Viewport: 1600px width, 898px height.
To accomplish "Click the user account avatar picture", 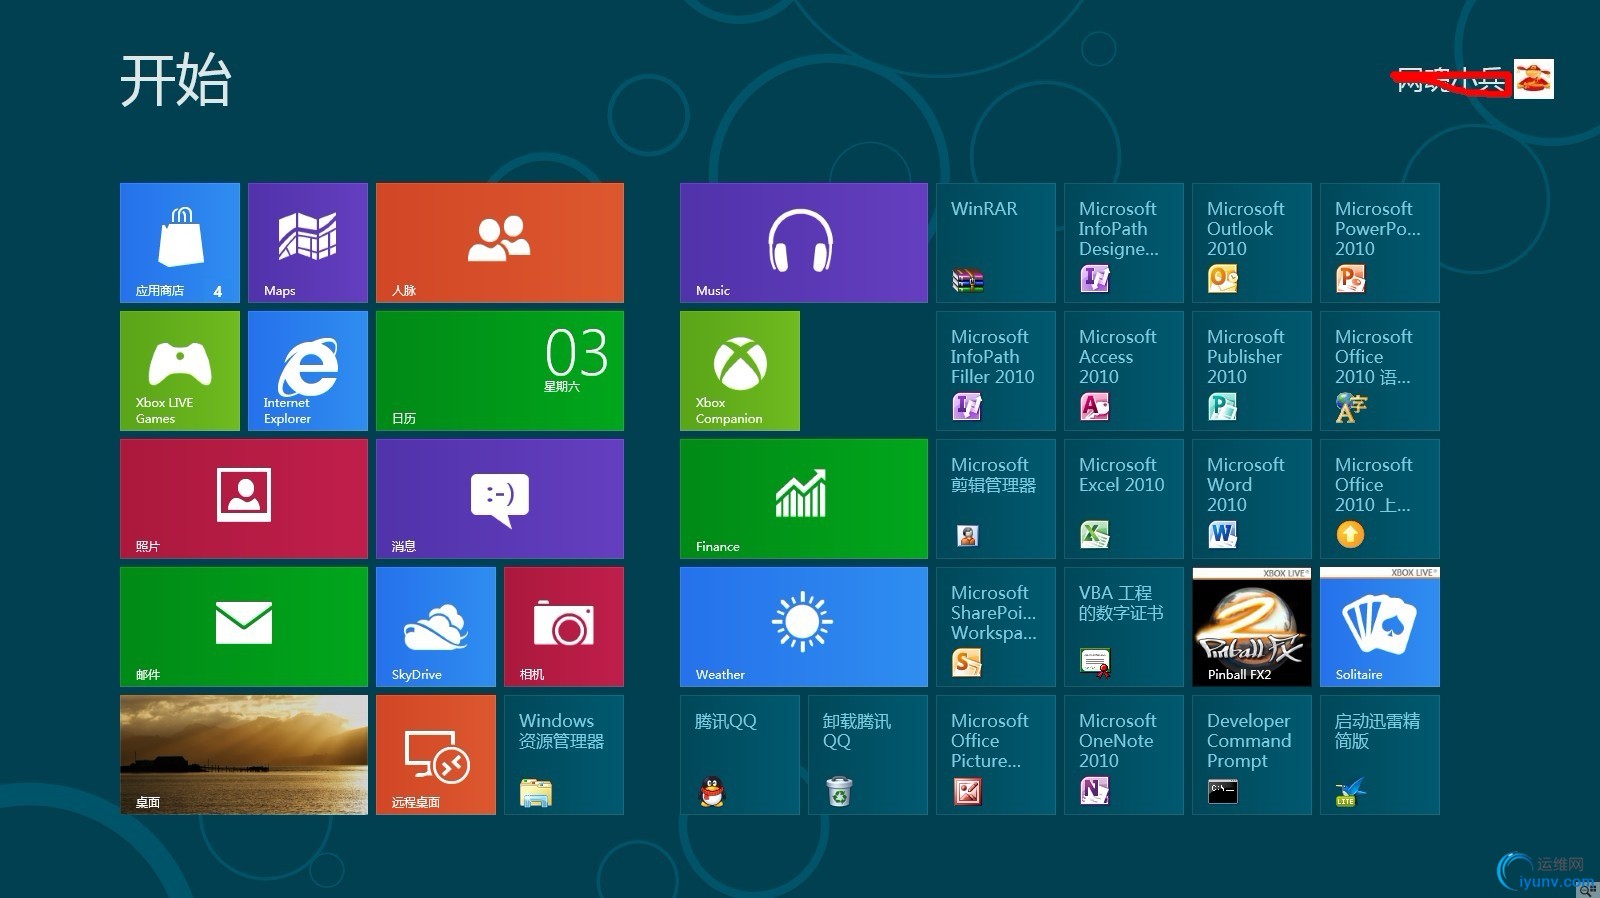I will 1534,79.
